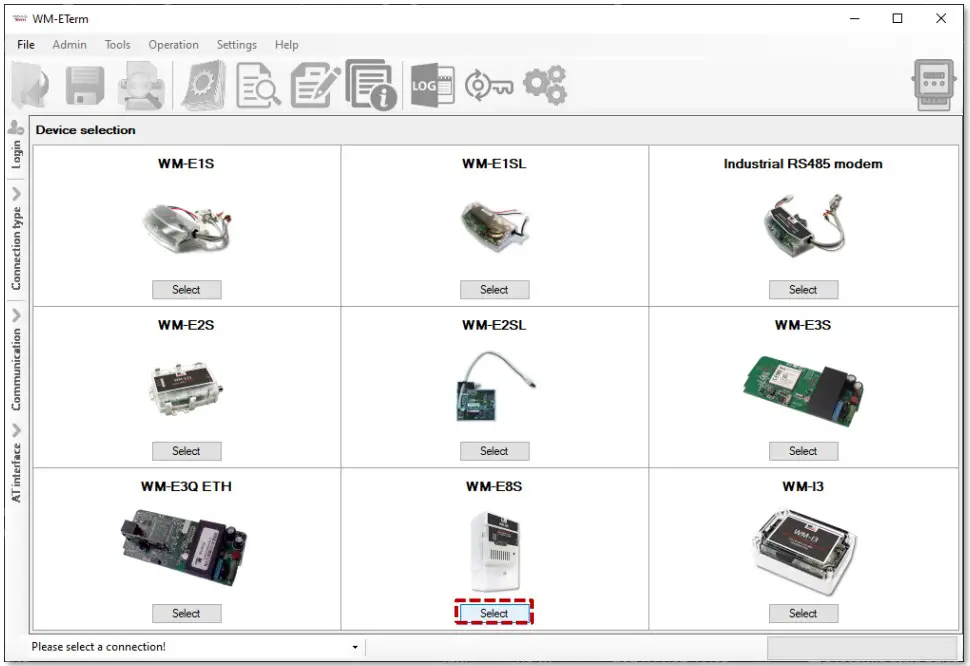Click the triple gears settings icon
970x666 pixels.
[x=545, y=85]
